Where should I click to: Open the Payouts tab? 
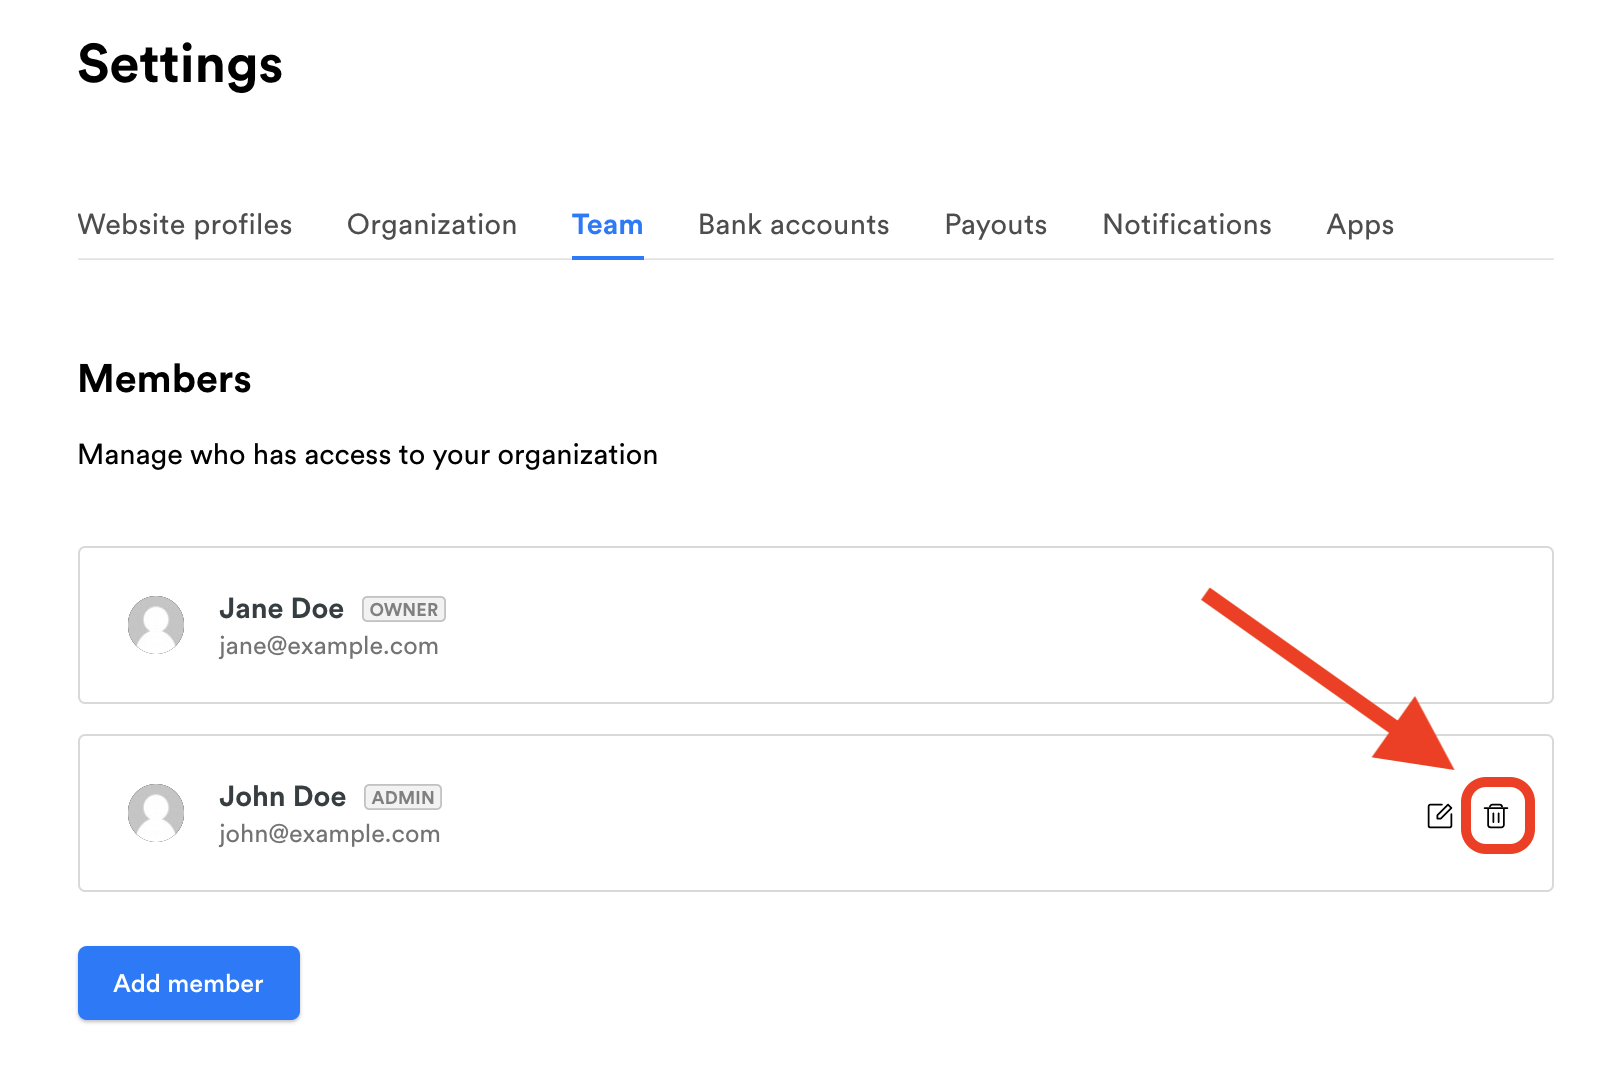pos(996,225)
